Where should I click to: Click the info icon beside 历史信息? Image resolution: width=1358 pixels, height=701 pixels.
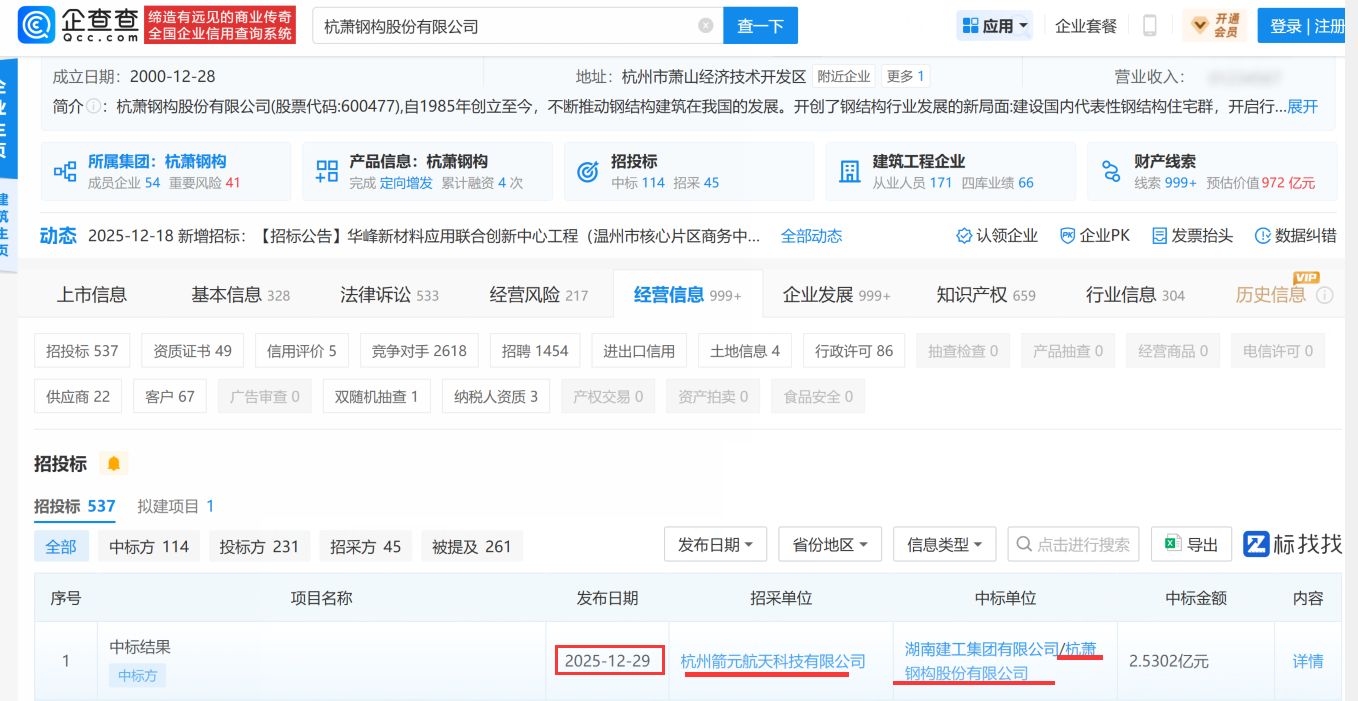click(1325, 295)
